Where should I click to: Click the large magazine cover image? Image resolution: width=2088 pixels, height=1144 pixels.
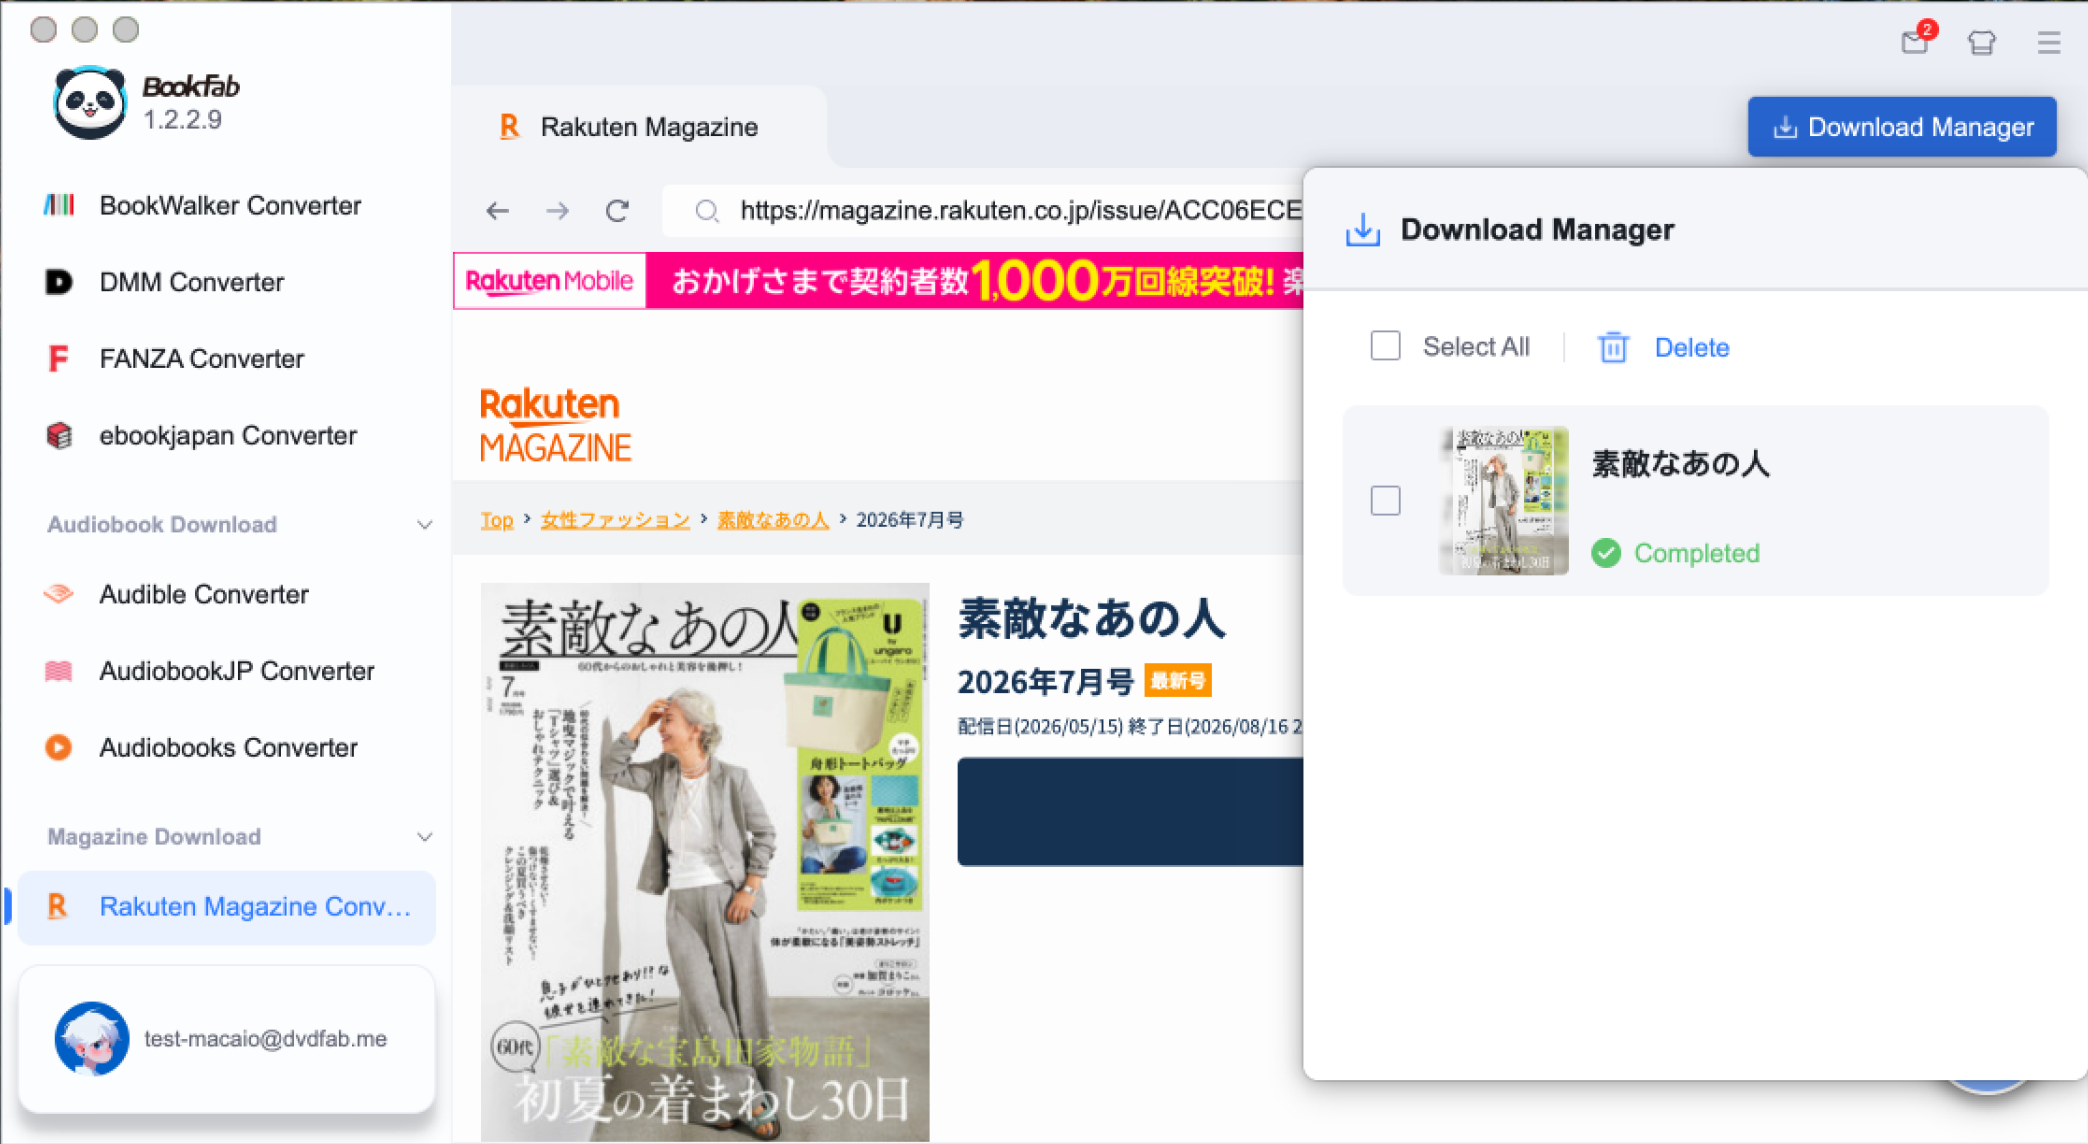tap(705, 862)
